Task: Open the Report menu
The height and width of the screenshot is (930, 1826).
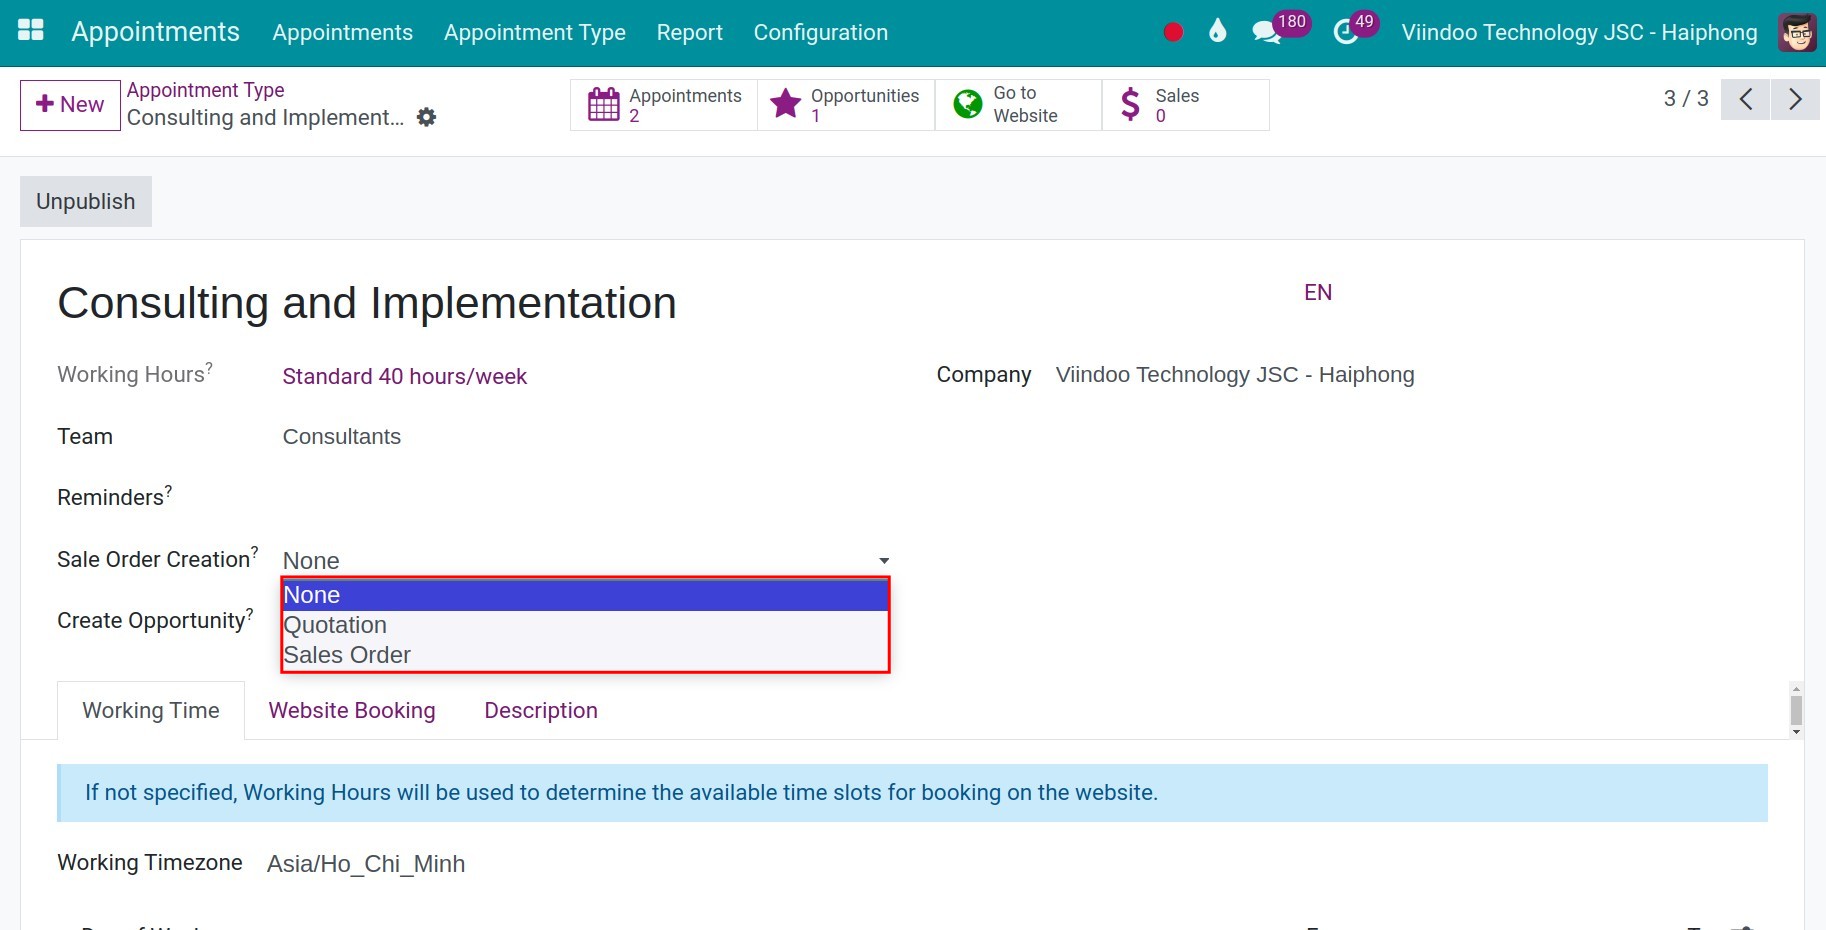Action: (690, 32)
